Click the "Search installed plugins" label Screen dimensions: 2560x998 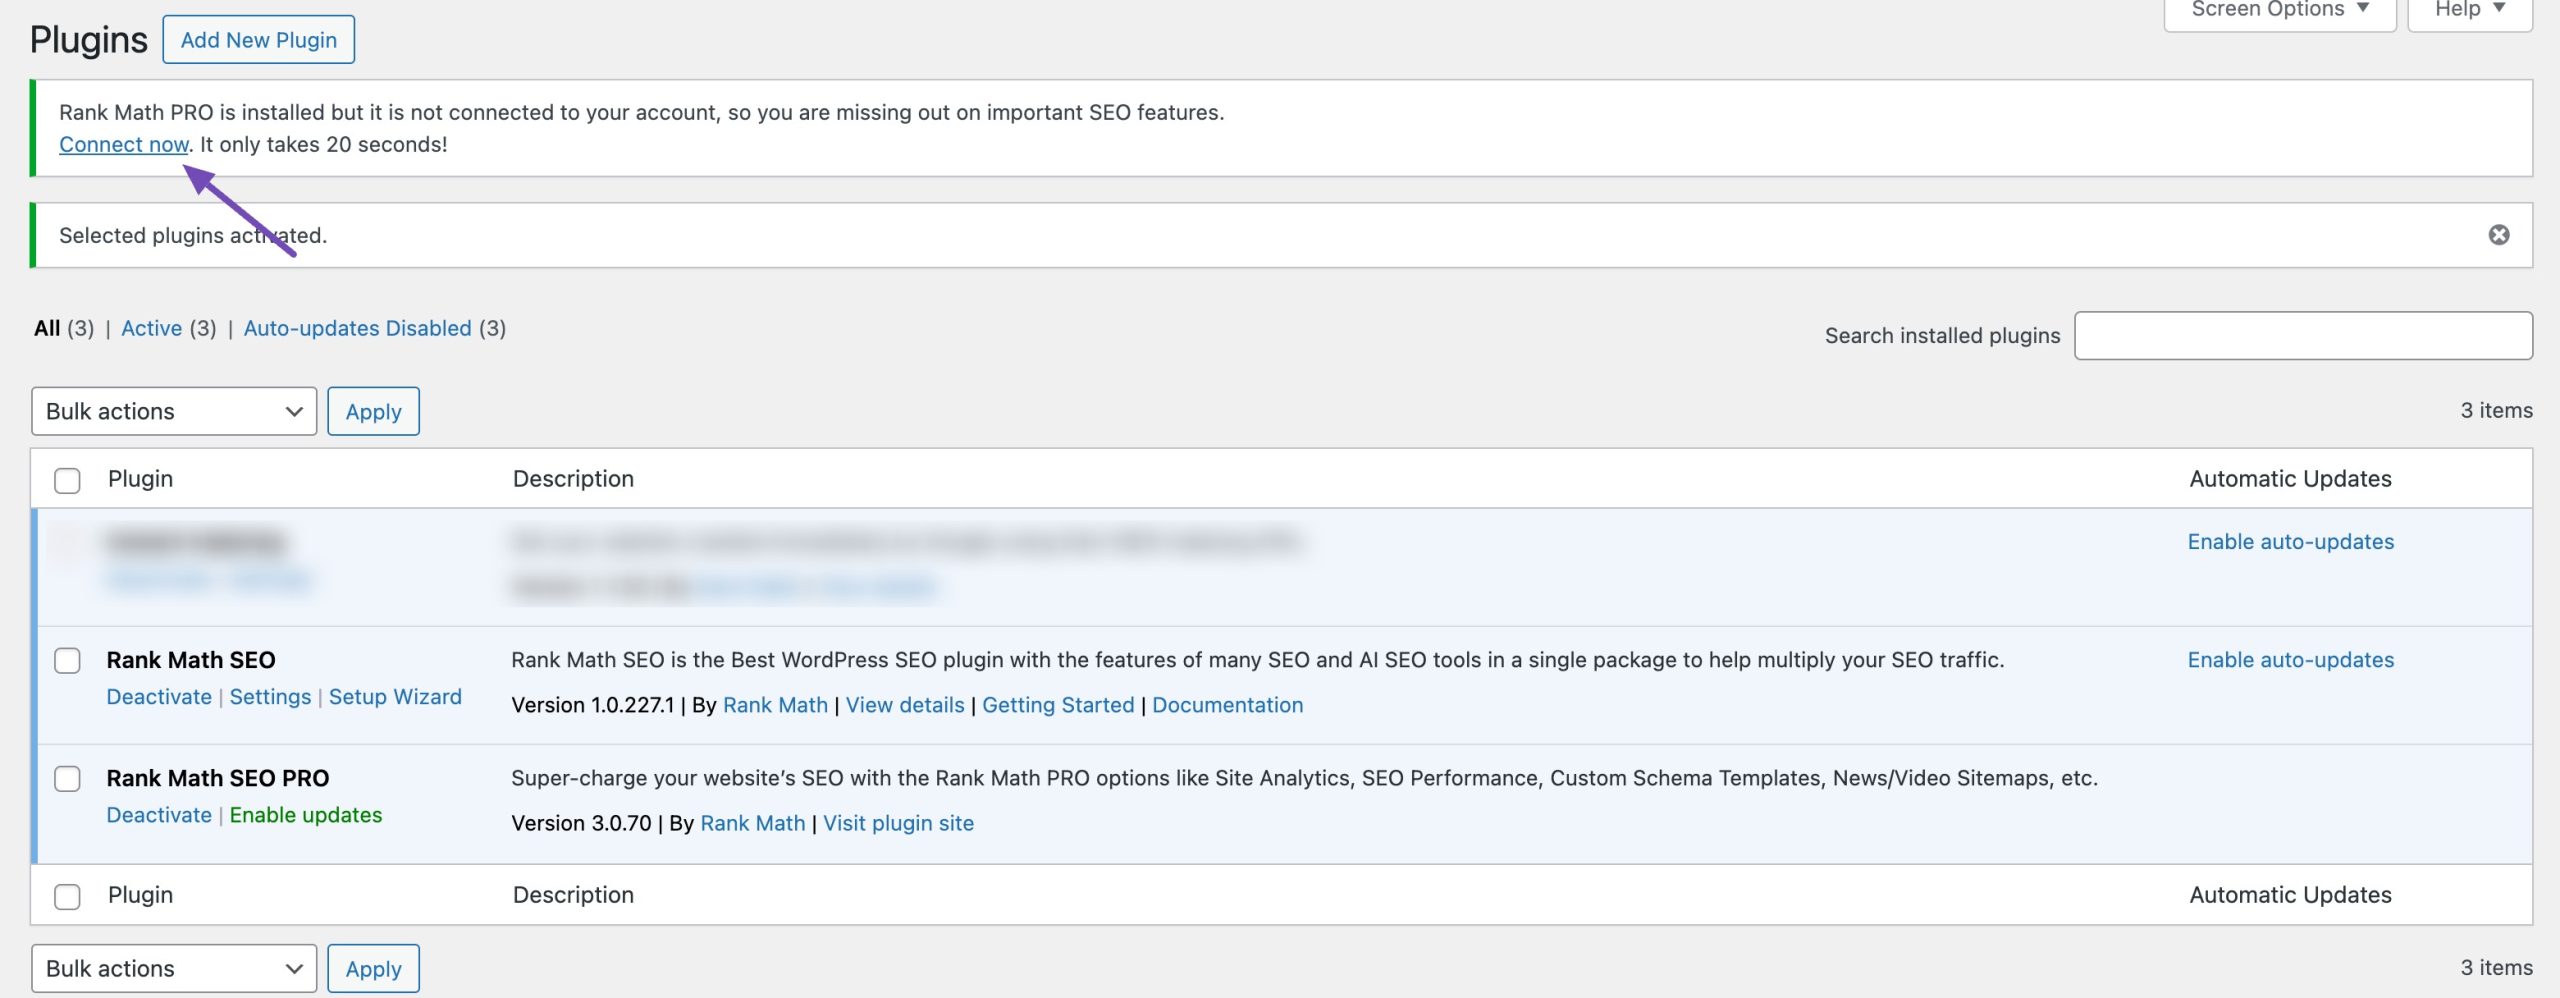[x=1942, y=336]
